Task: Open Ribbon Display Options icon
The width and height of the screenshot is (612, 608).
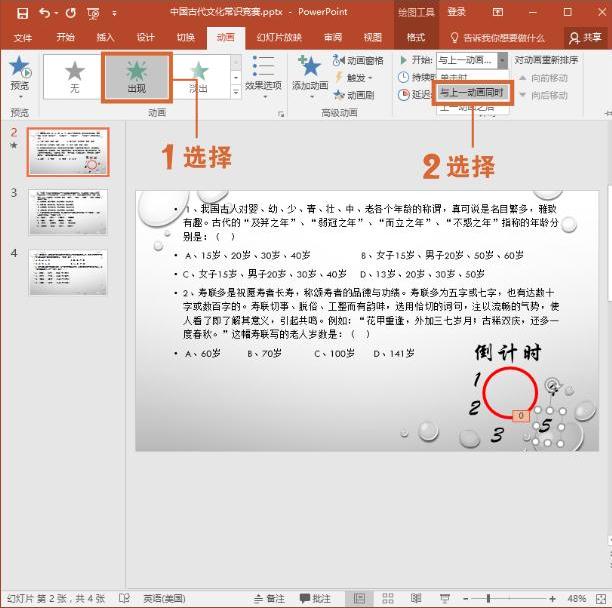Action: click(498, 12)
